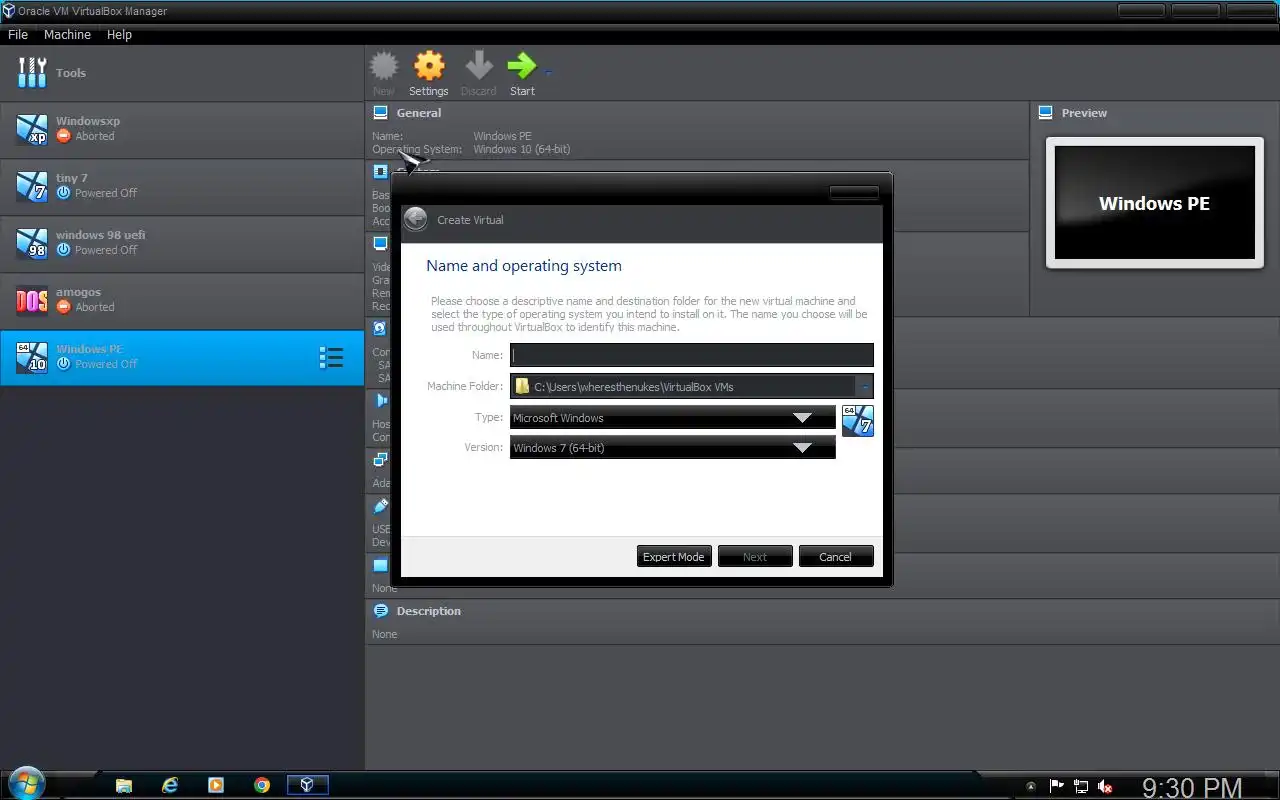Select the Windowsxp virtual machine

click(182, 129)
